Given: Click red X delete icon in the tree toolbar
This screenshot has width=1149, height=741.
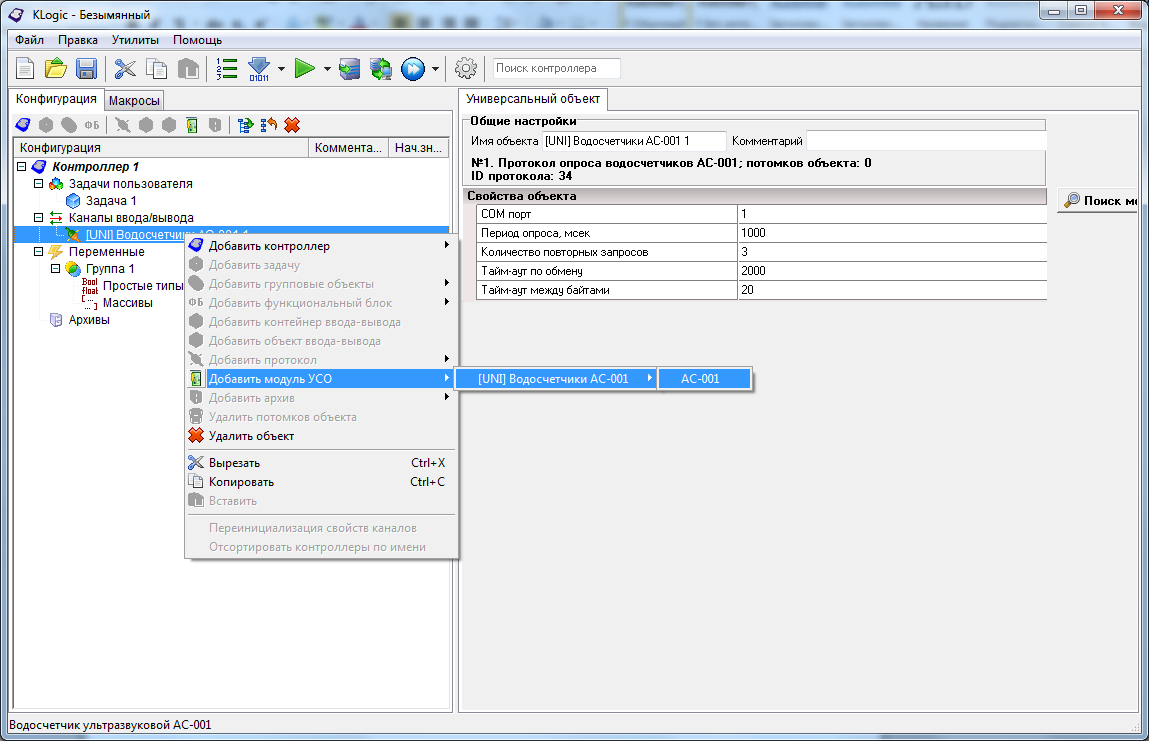Looking at the screenshot, I should click(292, 125).
